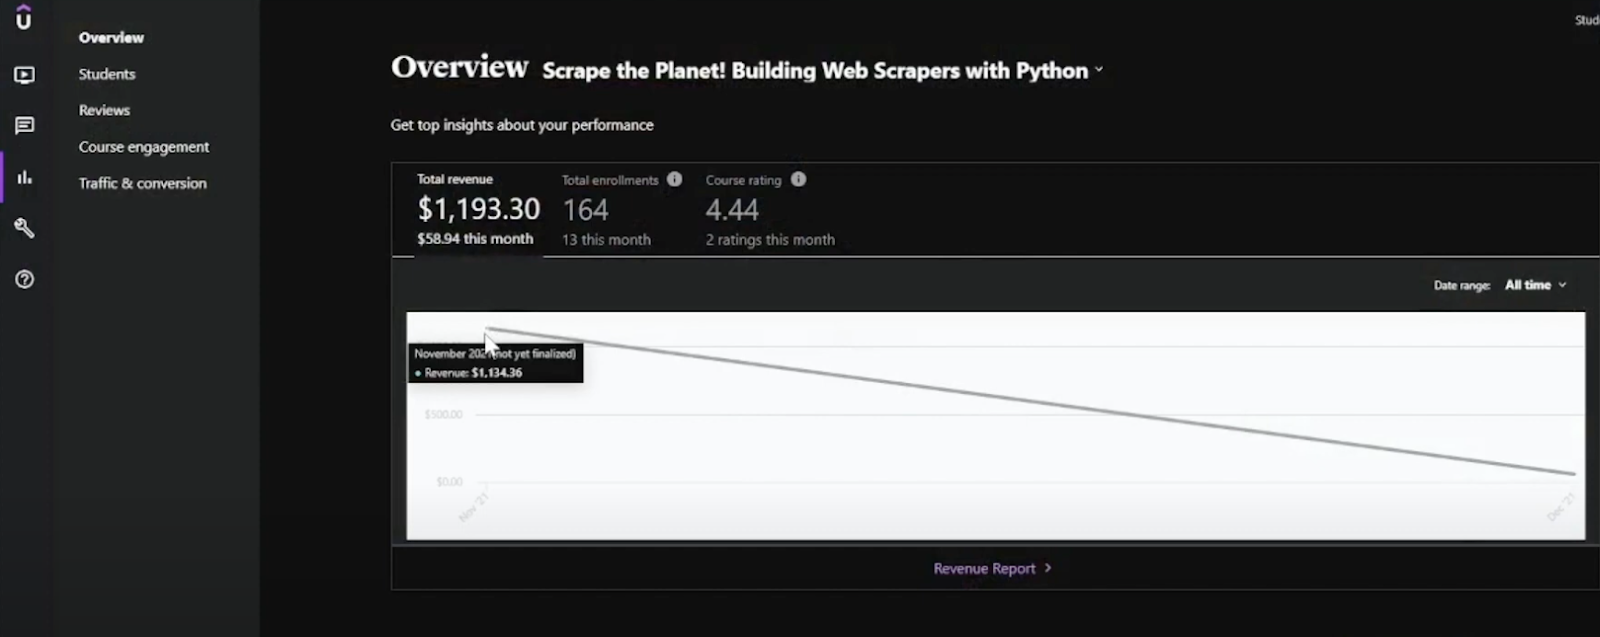Viewport: 1600px width, 637px height.
Task: Go to the Students section
Action: 107,74
